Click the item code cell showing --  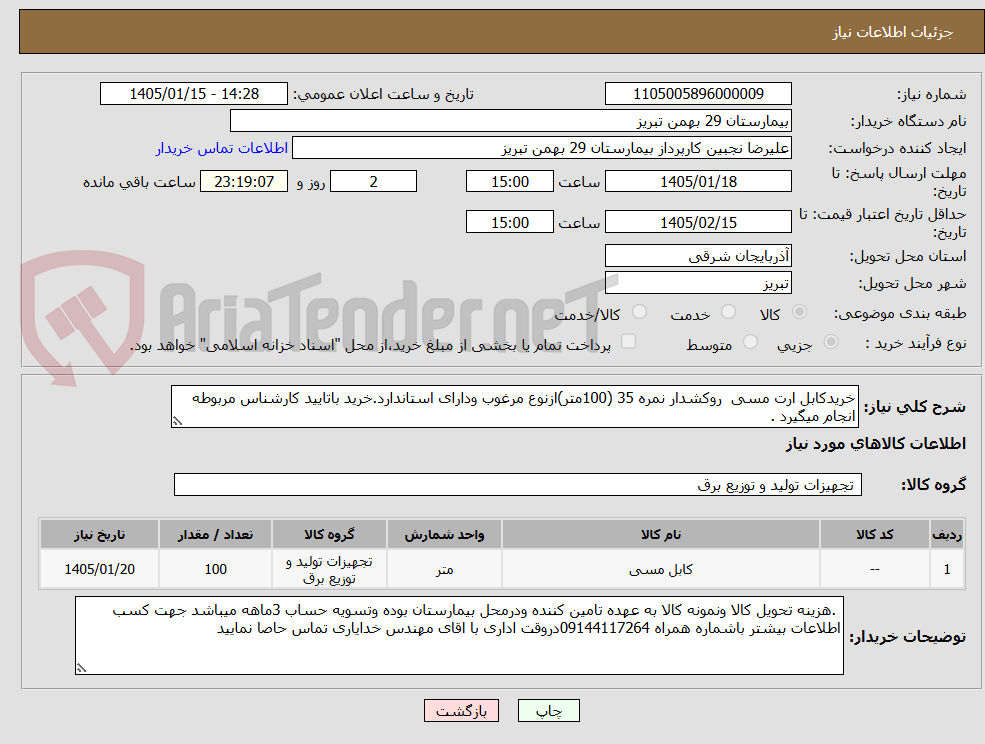click(x=874, y=569)
